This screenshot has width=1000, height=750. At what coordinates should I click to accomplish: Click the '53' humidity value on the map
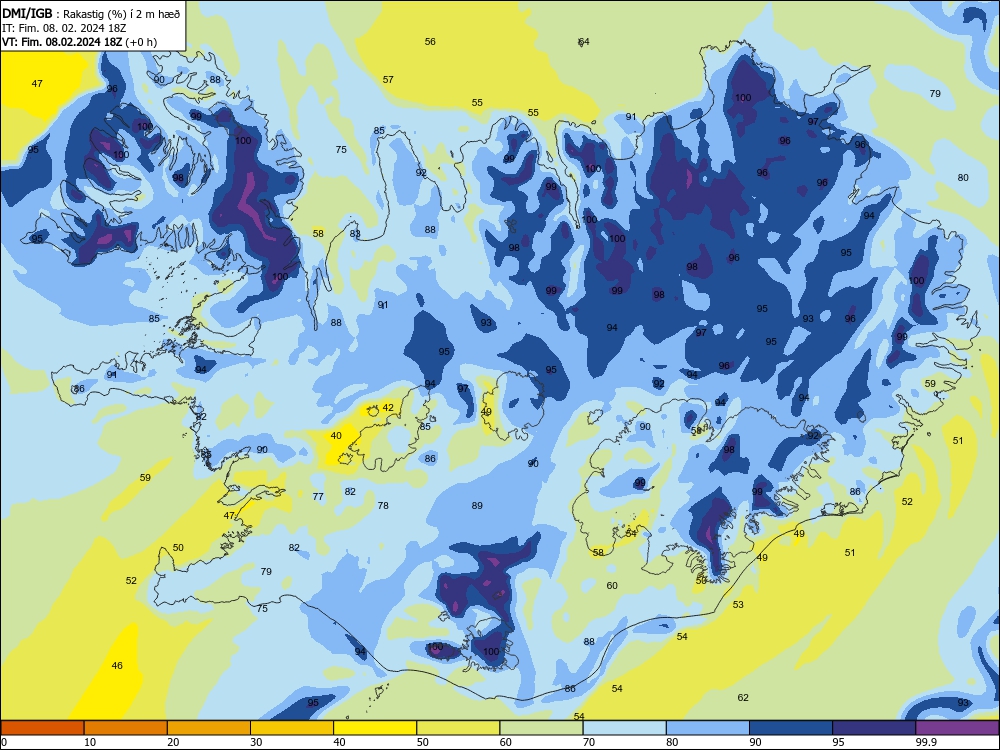pos(738,604)
